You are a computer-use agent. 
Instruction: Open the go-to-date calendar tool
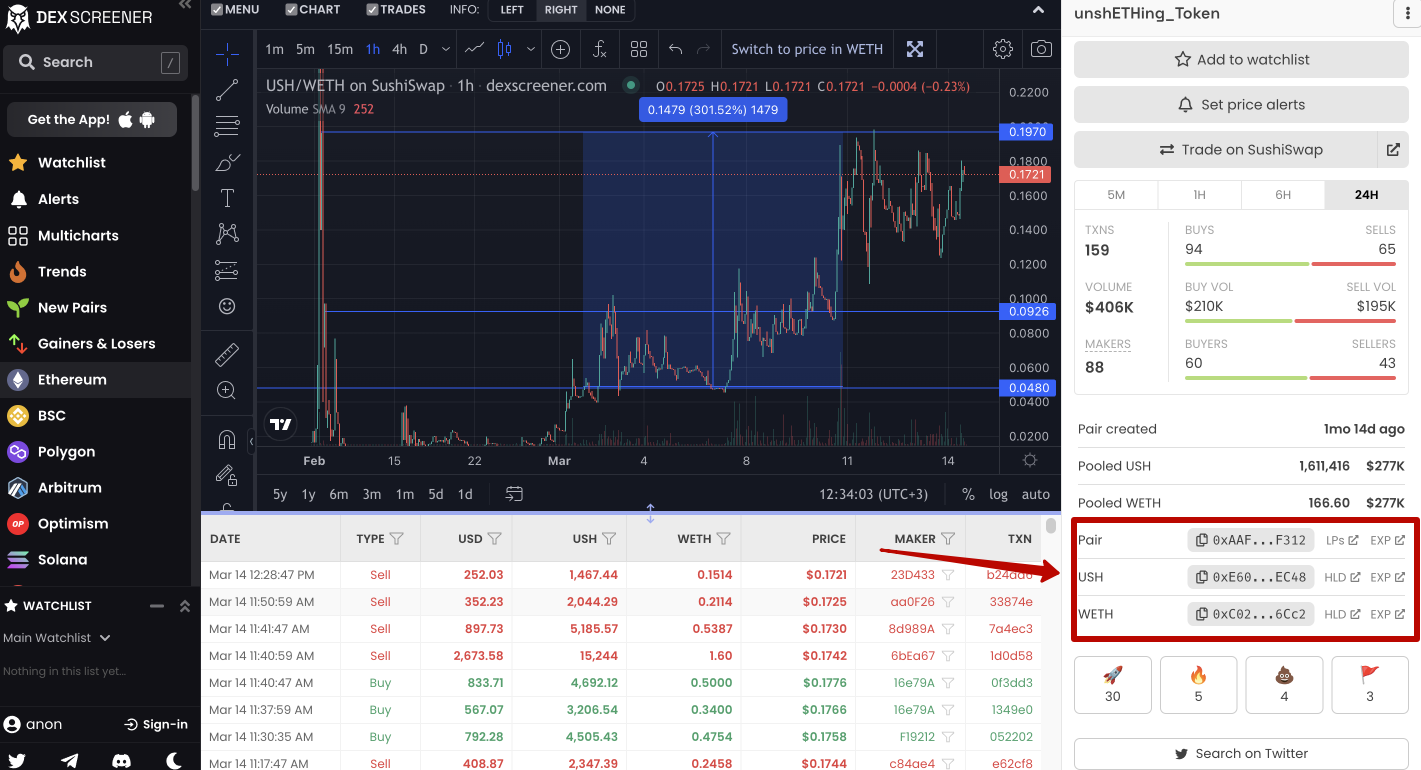click(x=515, y=494)
